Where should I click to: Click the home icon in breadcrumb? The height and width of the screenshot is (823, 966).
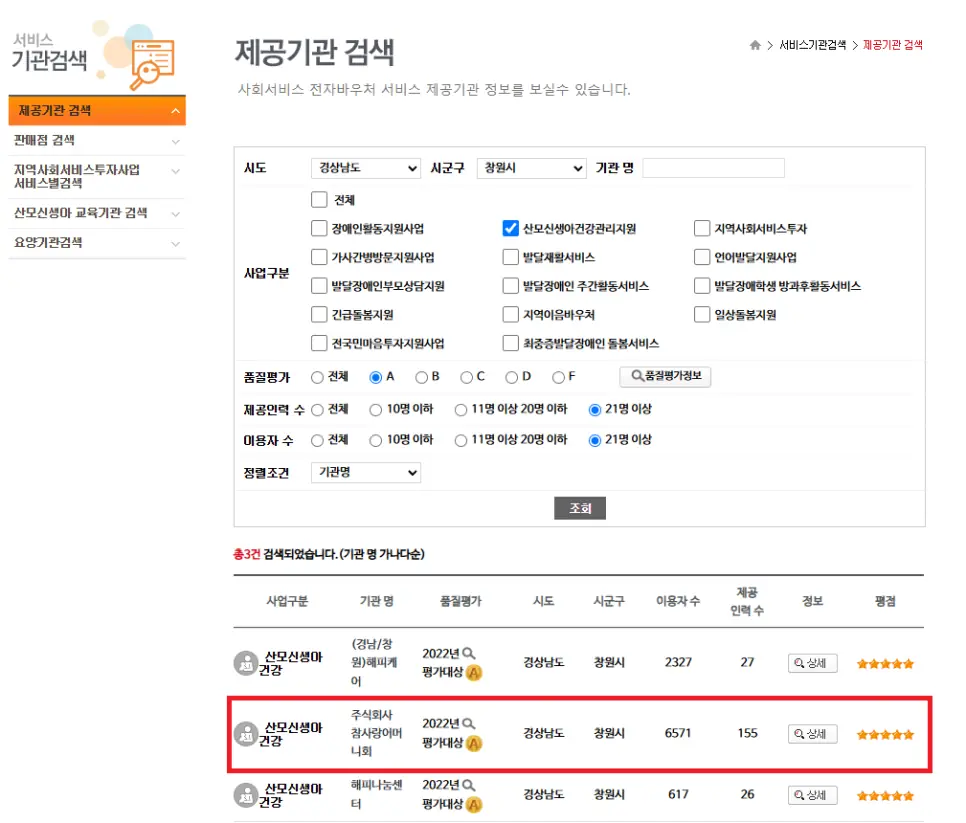pos(754,46)
